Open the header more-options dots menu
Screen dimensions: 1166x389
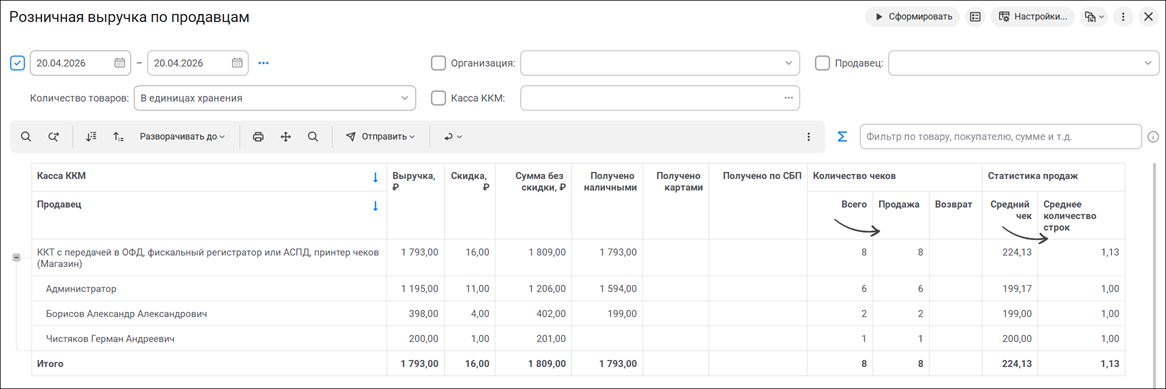pyautogui.click(x=1123, y=16)
